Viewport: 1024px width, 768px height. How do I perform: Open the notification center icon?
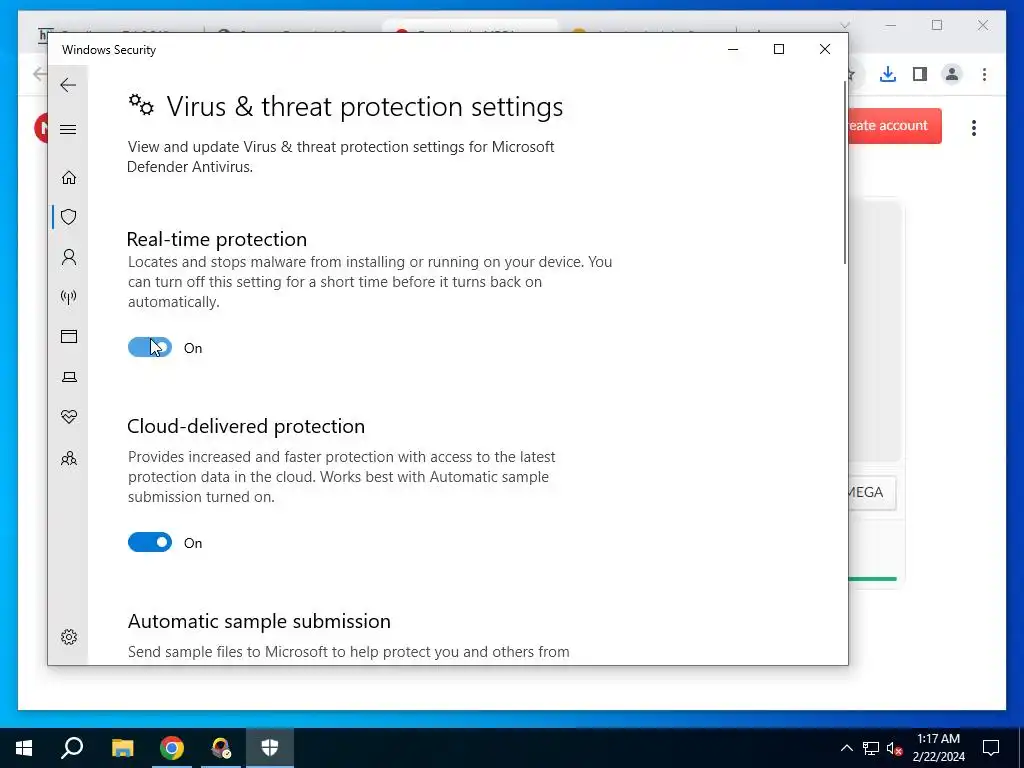click(x=991, y=748)
